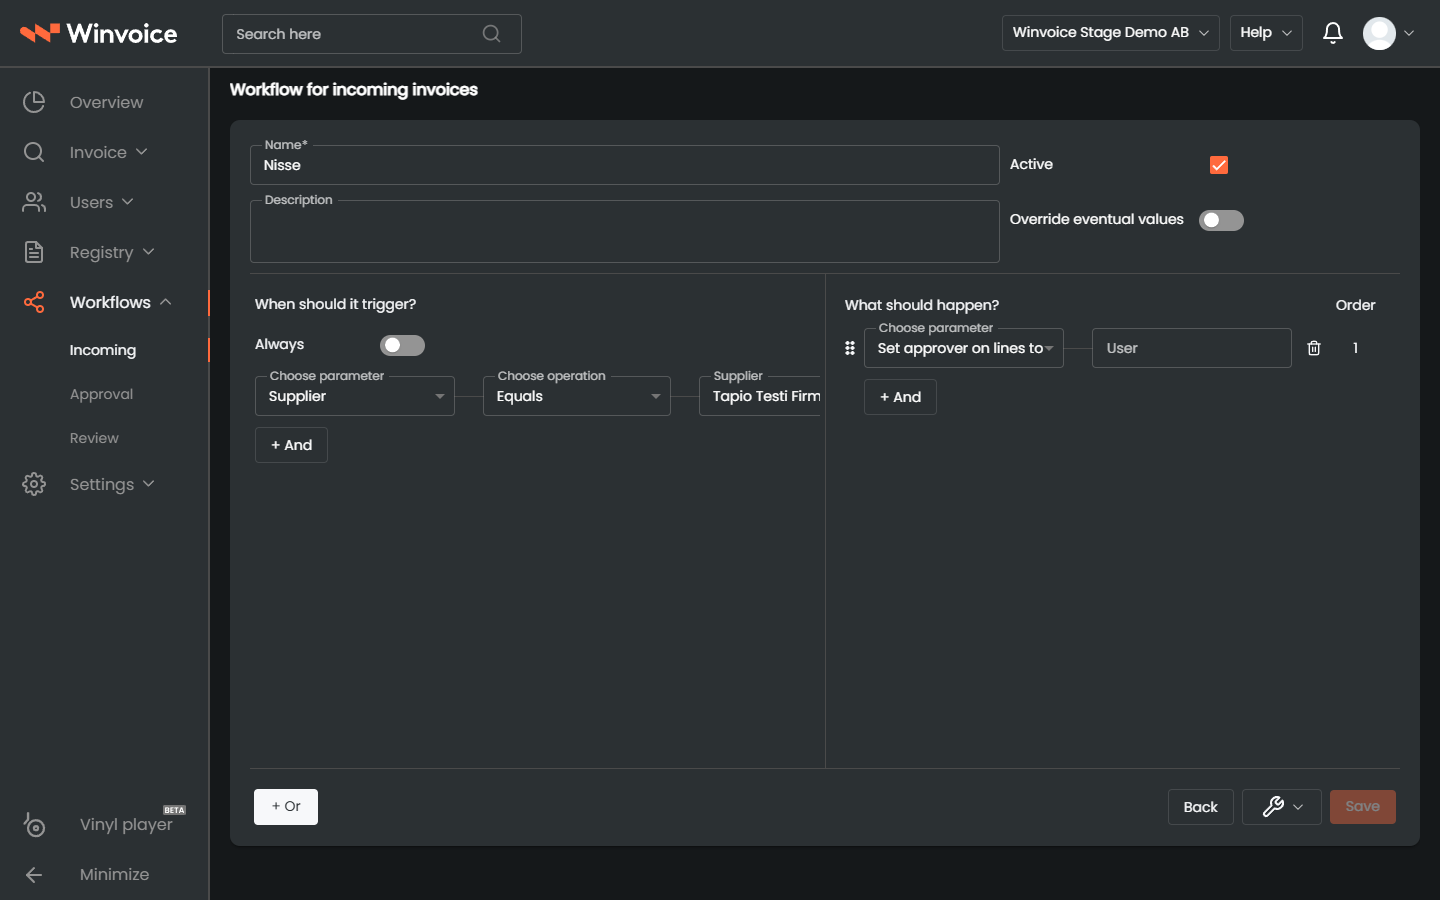Click the Winvoice logo
The height and width of the screenshot is (900, 1440).
point(99,33)
